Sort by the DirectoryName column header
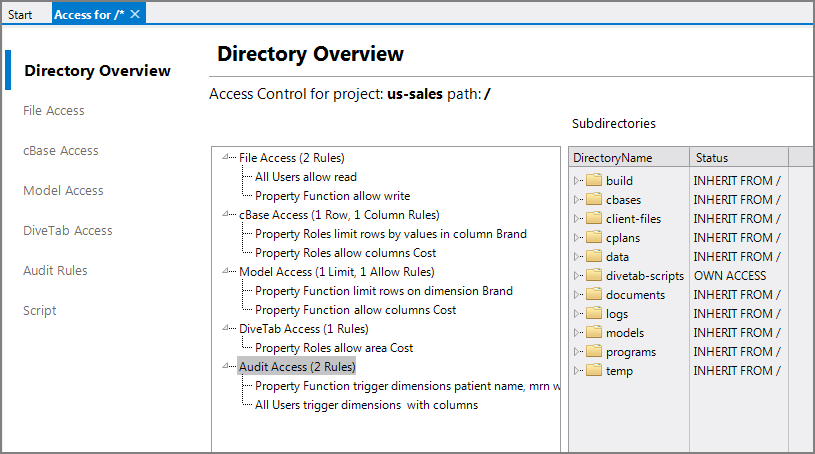This screenshot has width=815, height=454. click(x=629, y=158)
